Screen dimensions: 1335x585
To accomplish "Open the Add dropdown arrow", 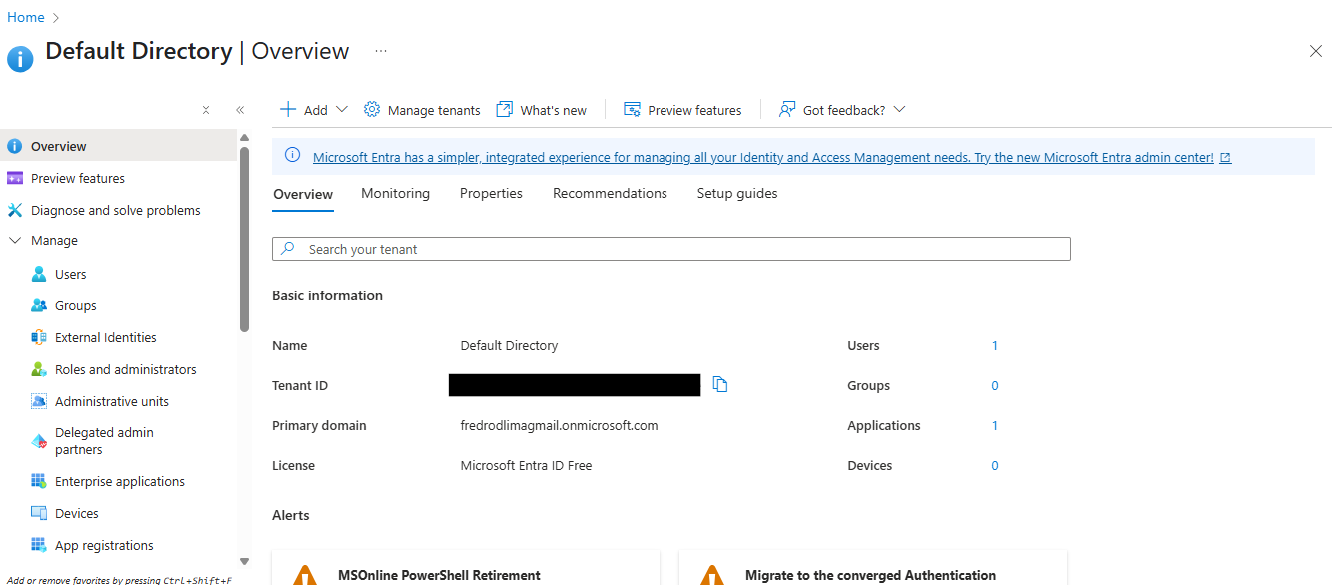I will point(342,109).
